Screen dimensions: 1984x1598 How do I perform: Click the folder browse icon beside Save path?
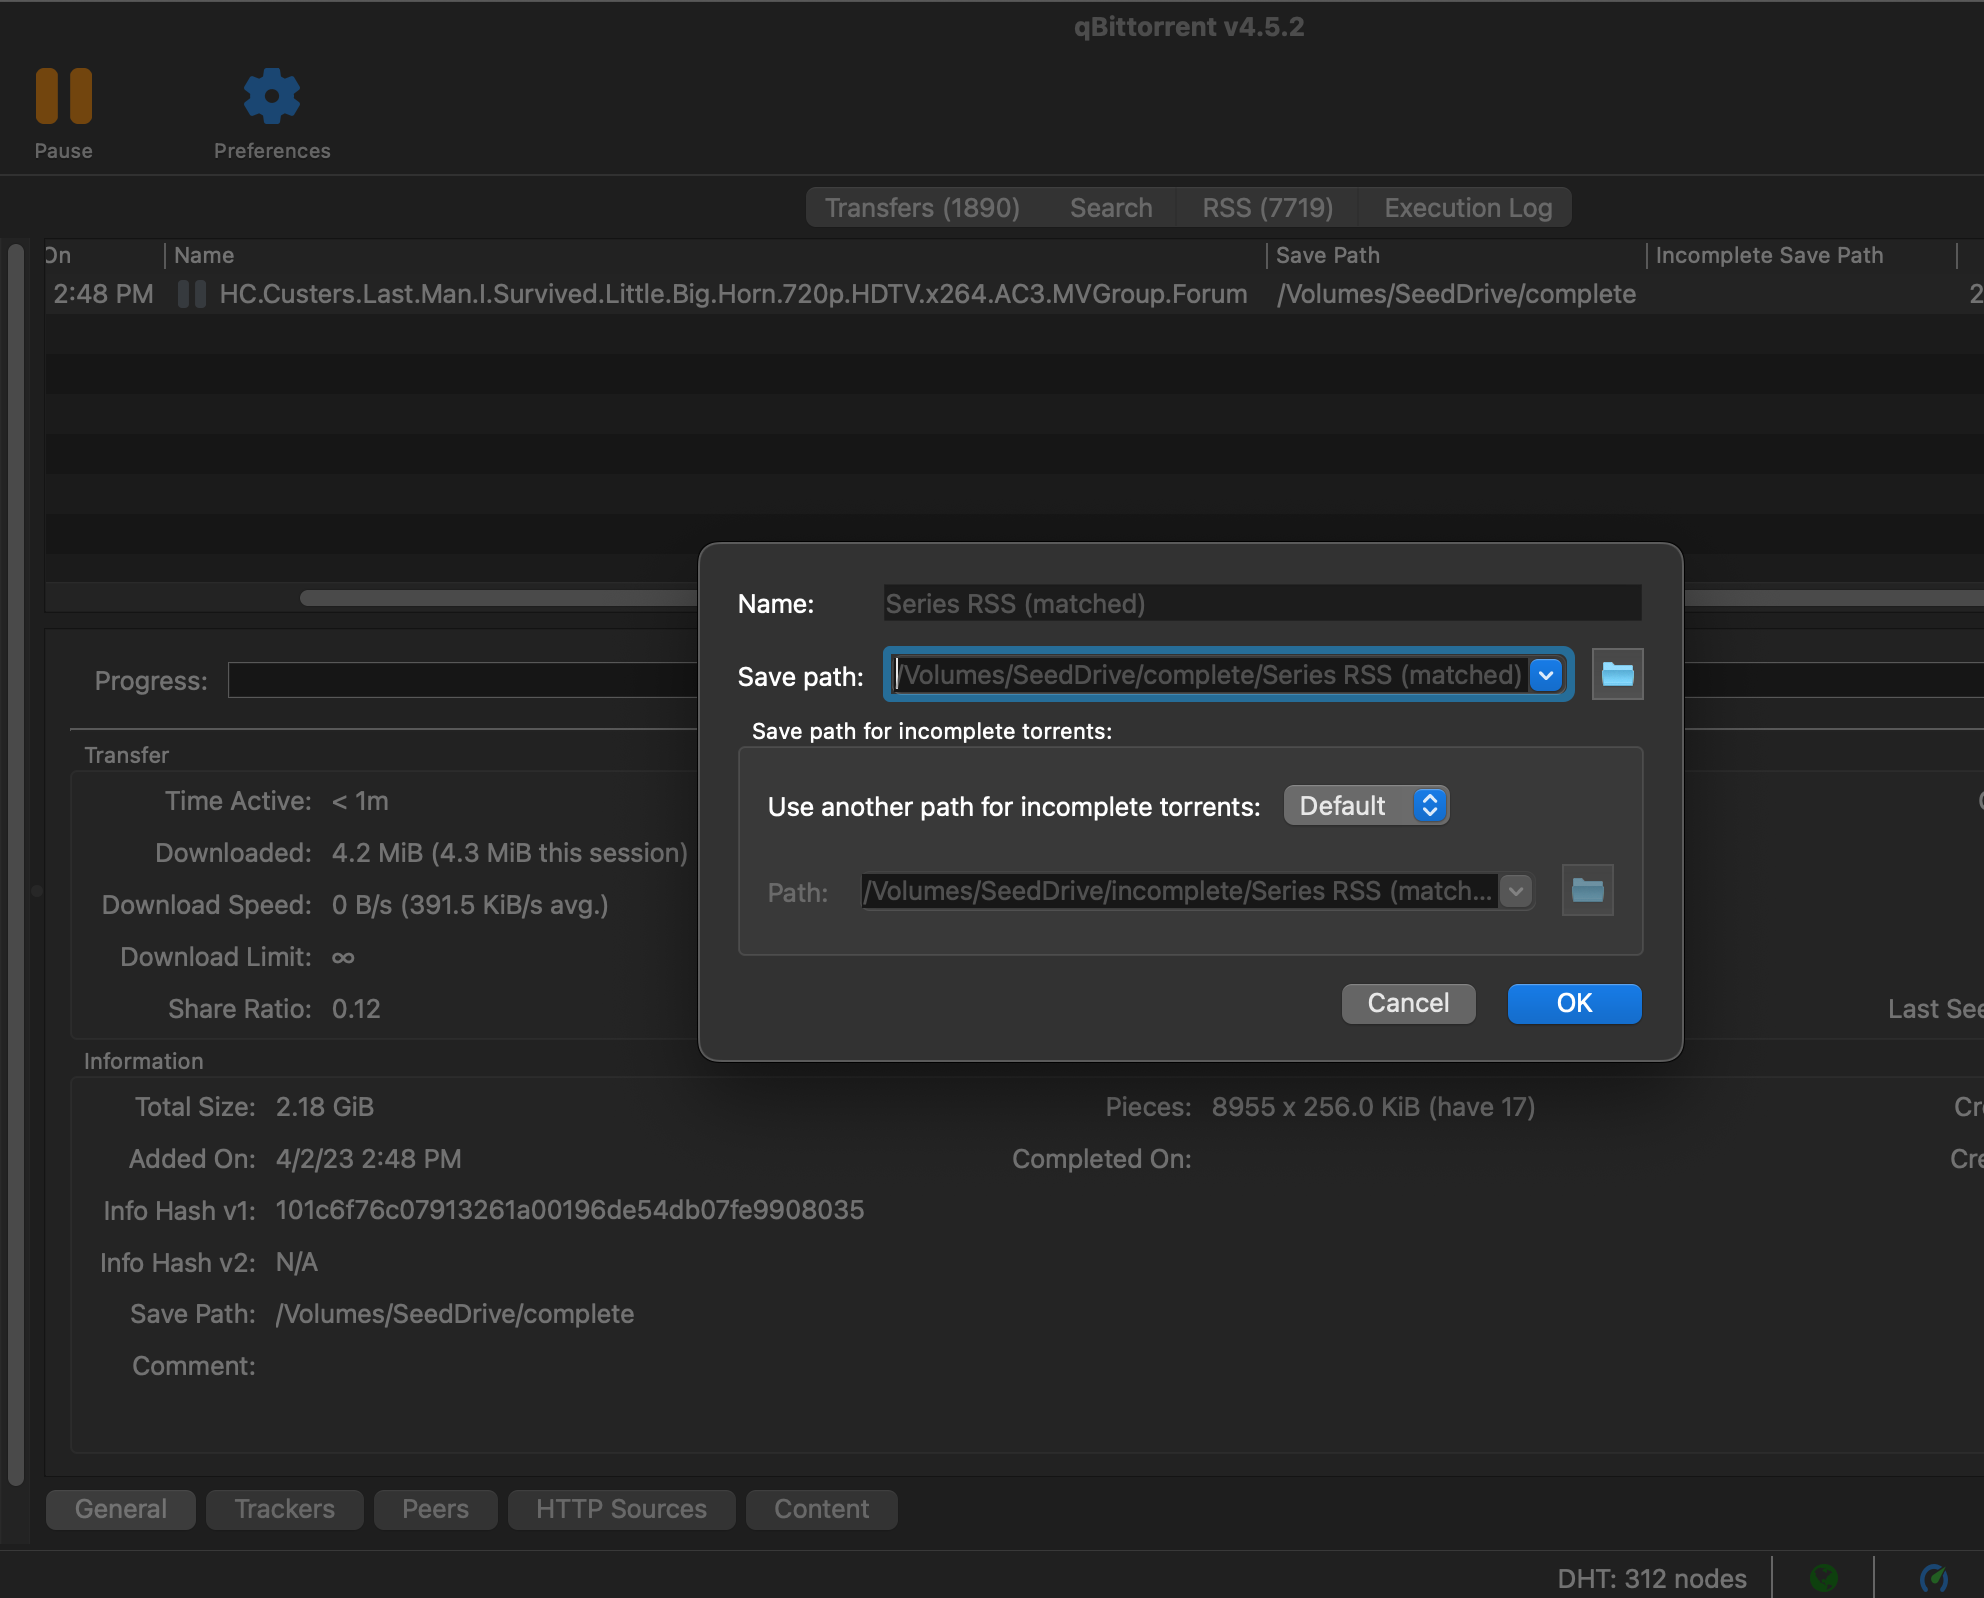tap(1616, 674)
